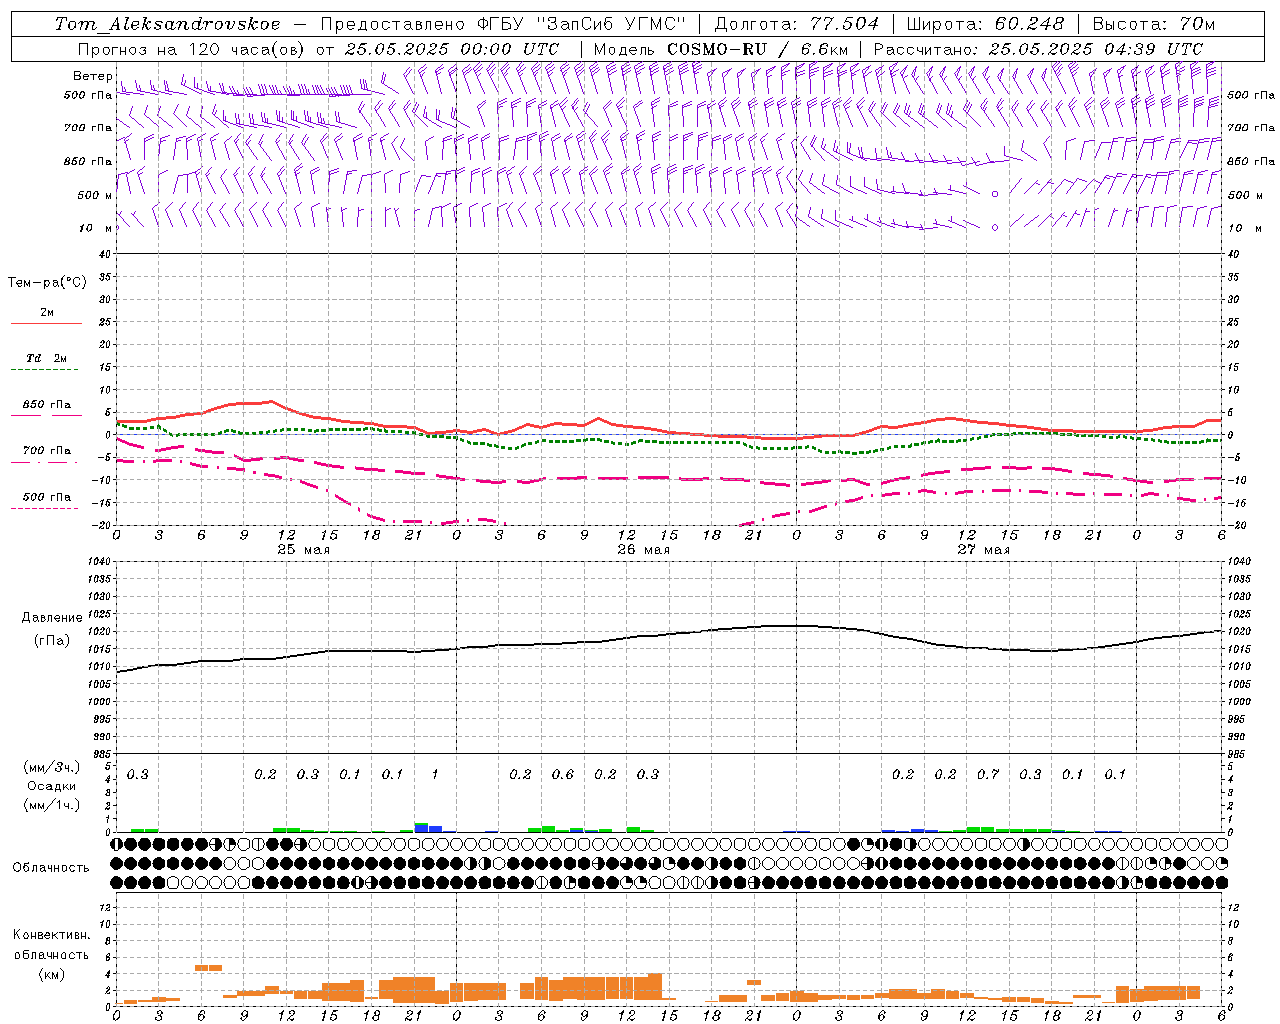Click the Облачность row label
Viewport: 1280px width, 1024px height.
coord(51,867)
